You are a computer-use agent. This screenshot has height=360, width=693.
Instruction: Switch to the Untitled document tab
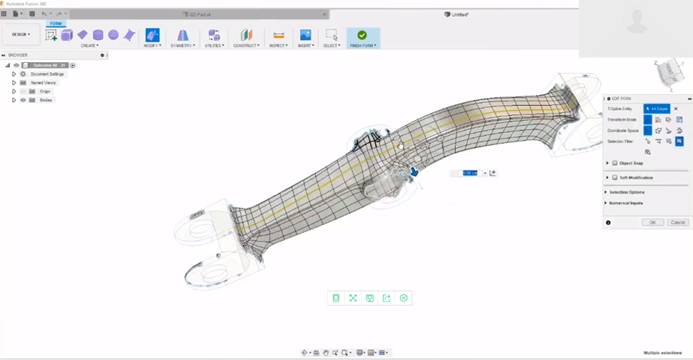[x=455, y=15]
